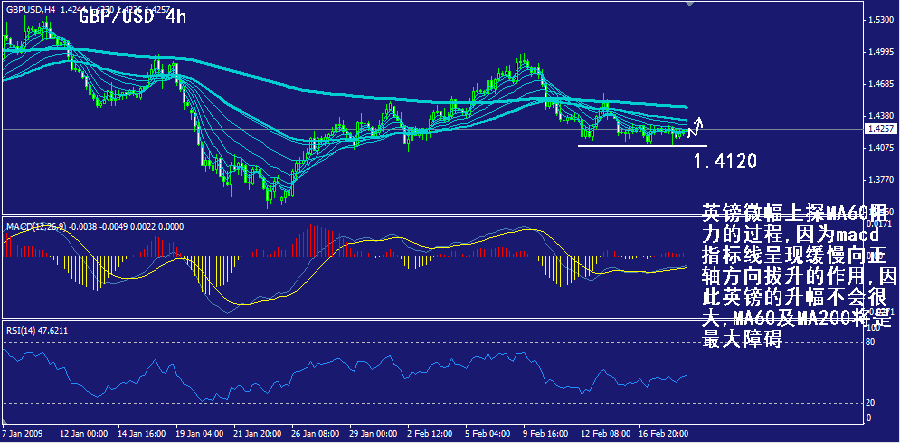The image size is (900, 443).
Task: Click the '9 Feb 16:00' time label
Action: tap(544, 432)
